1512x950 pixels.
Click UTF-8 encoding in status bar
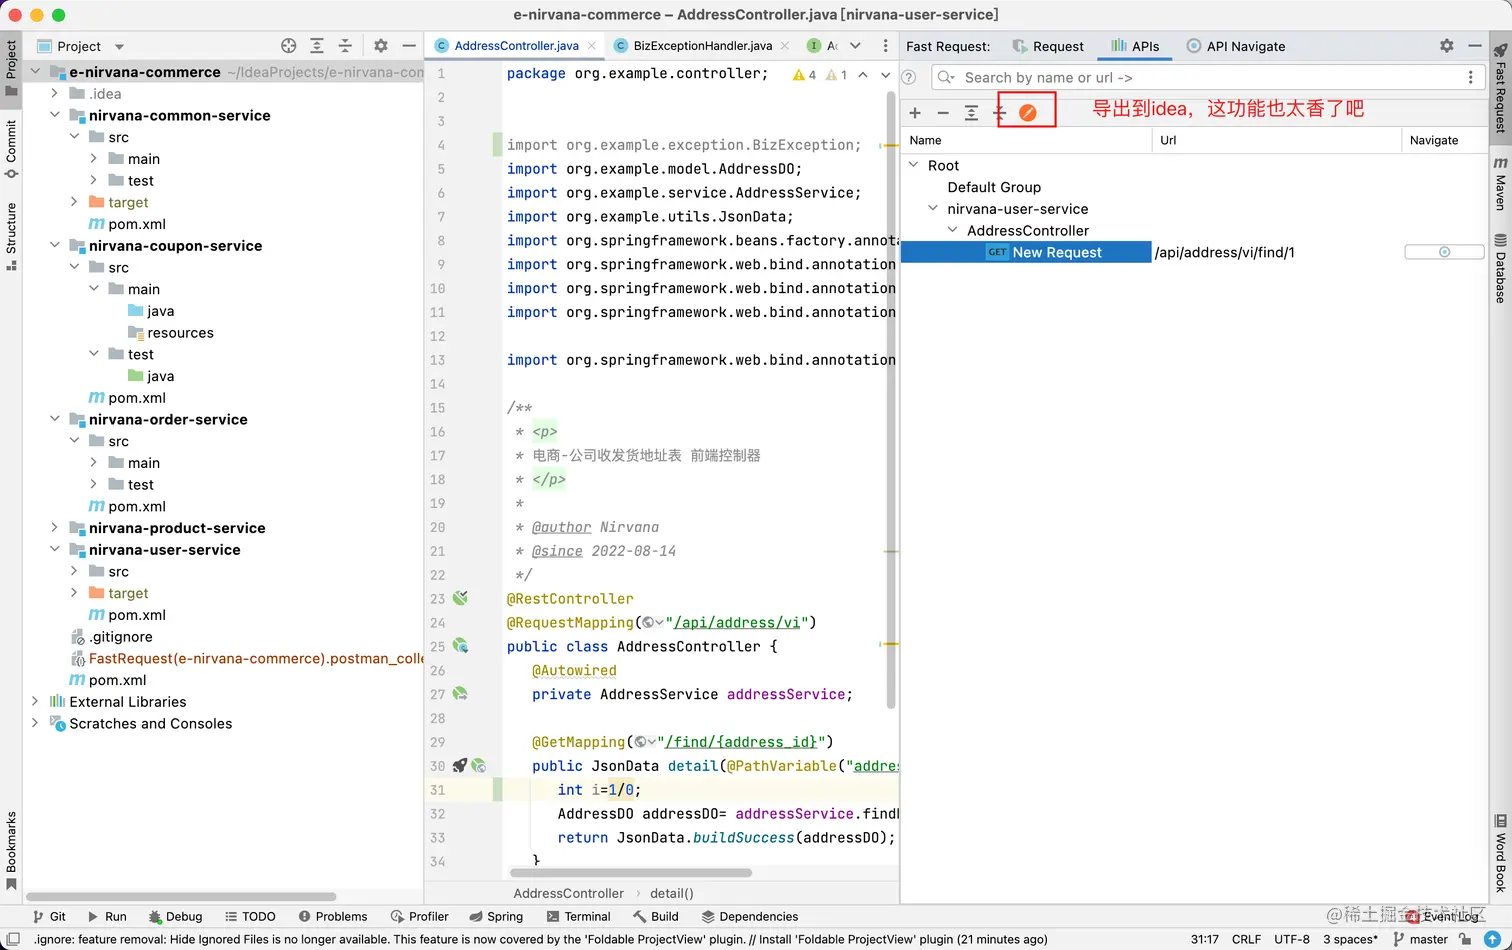[x=1292, y=939]
